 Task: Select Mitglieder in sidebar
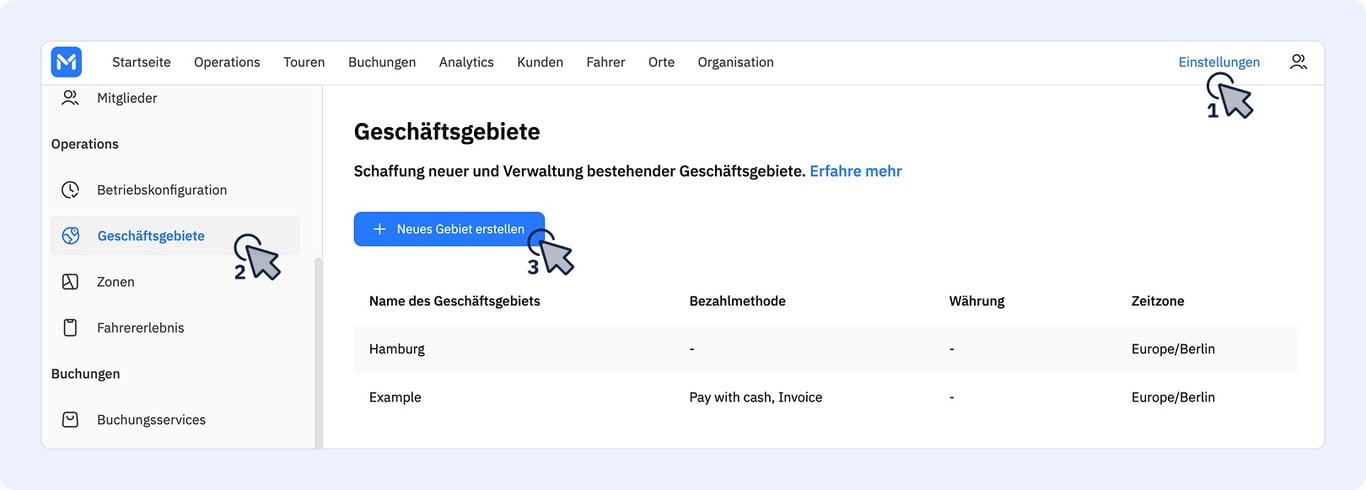point(127,98)
